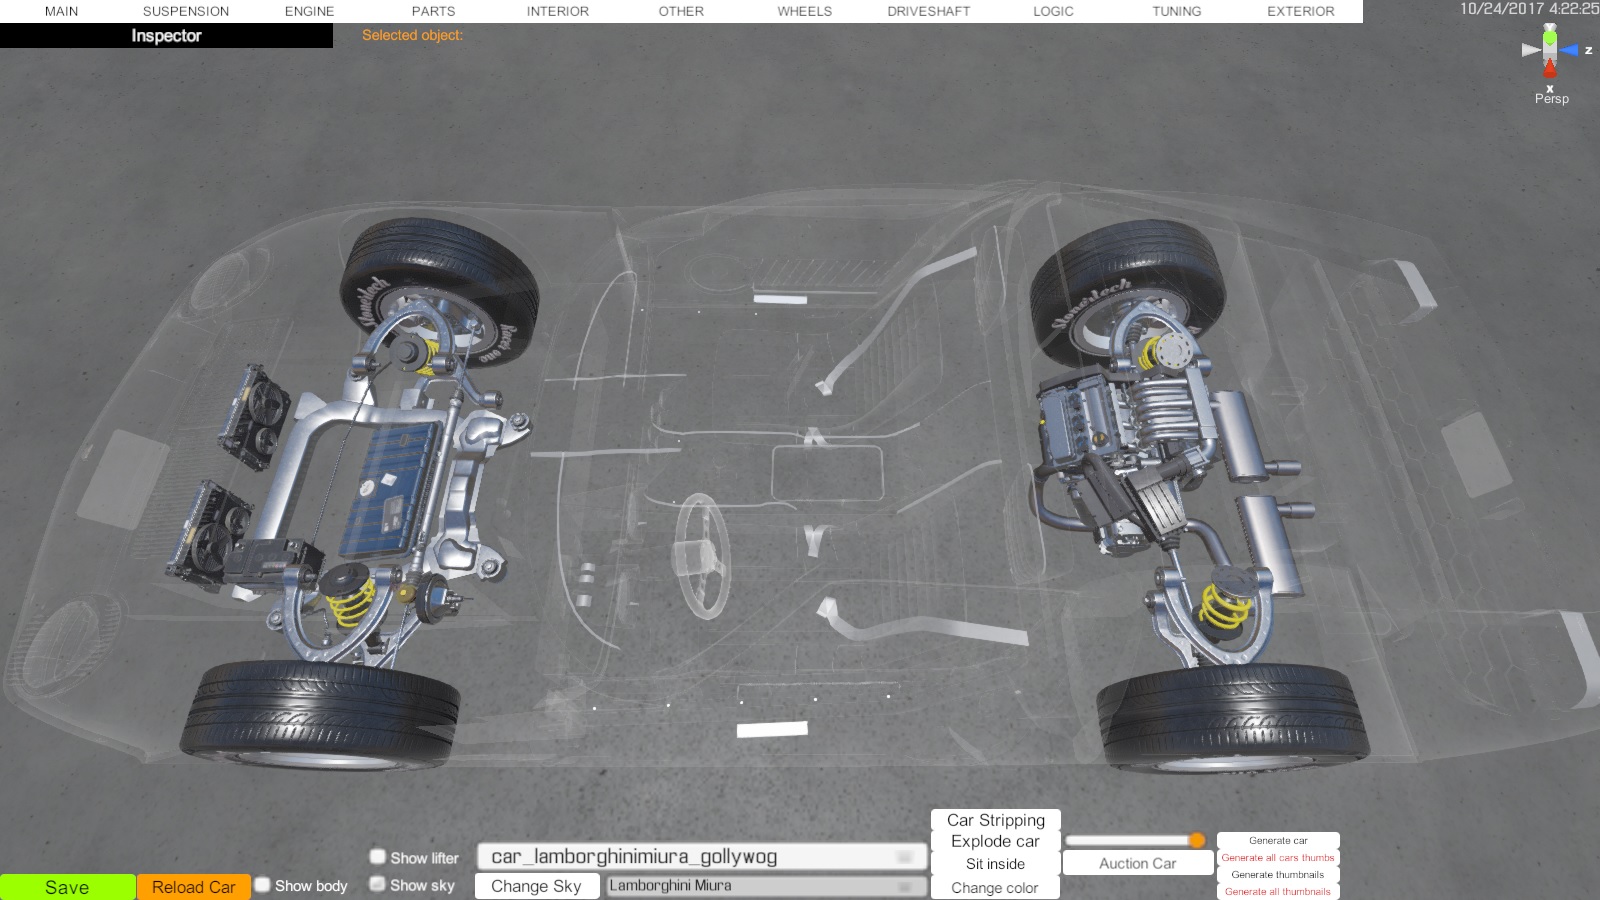Expand the Lamborghini Miura dropdown

coord(766,886)
